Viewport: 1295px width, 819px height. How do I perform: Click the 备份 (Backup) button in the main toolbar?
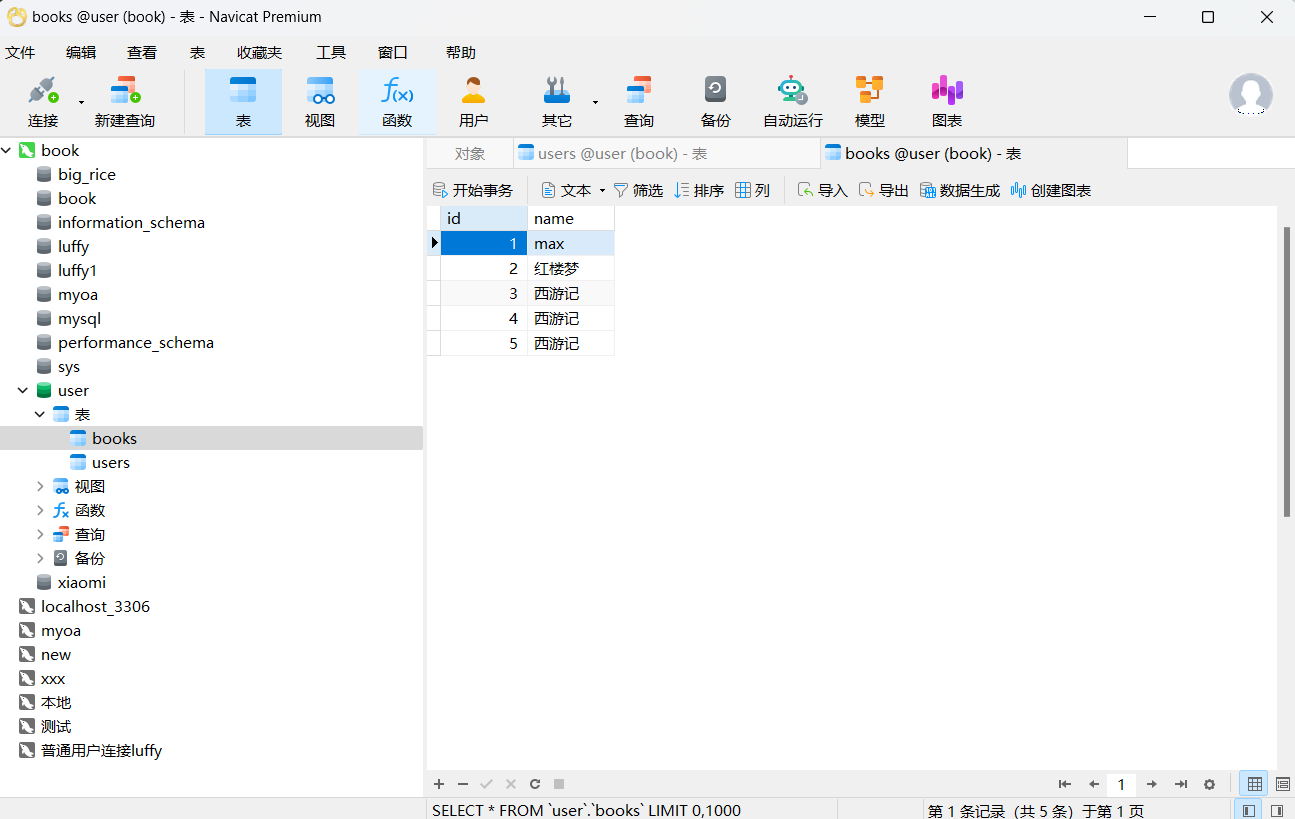point(716,102)
